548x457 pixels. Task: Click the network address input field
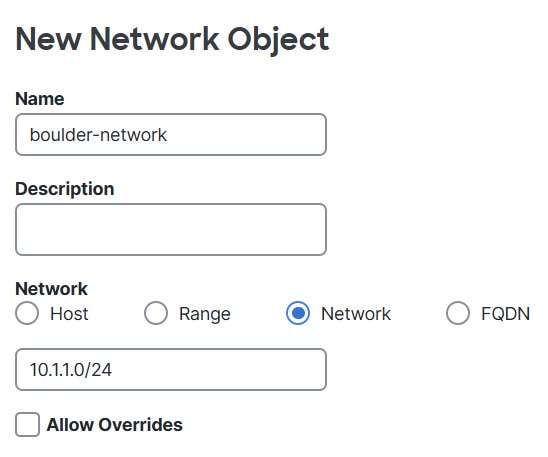coord(171,369)
